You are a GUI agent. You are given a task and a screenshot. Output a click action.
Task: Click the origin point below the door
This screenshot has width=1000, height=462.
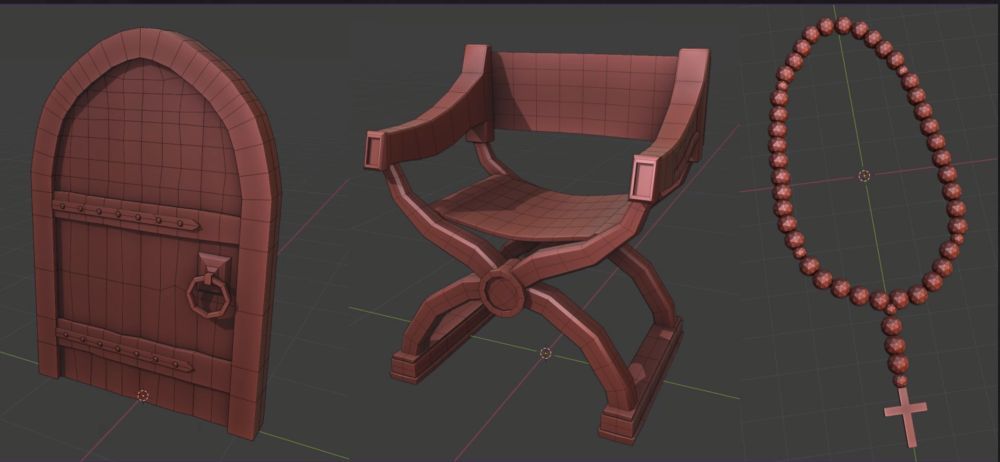pos(143,396)
